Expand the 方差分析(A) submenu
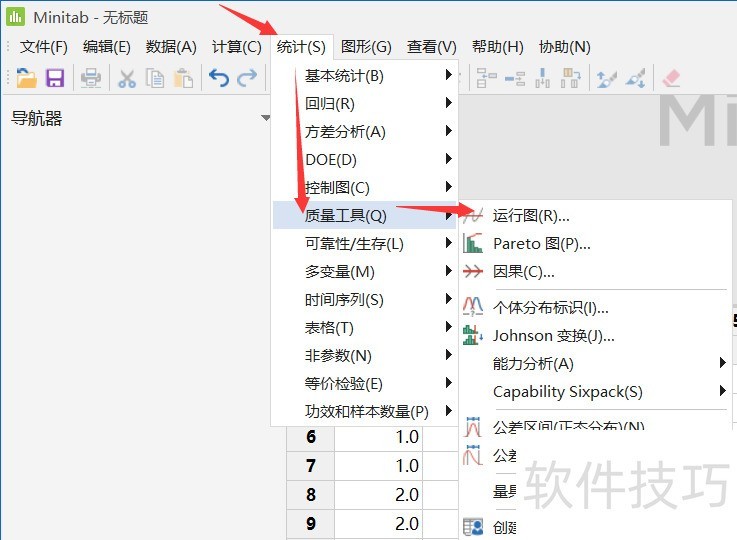The image size is (737, 540). tap(364, 132)
